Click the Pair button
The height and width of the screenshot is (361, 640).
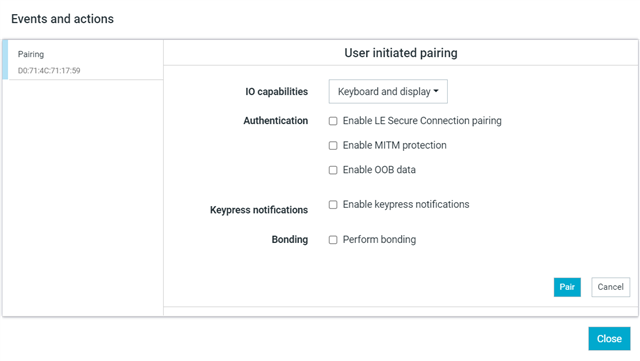(x=567, y=287)
